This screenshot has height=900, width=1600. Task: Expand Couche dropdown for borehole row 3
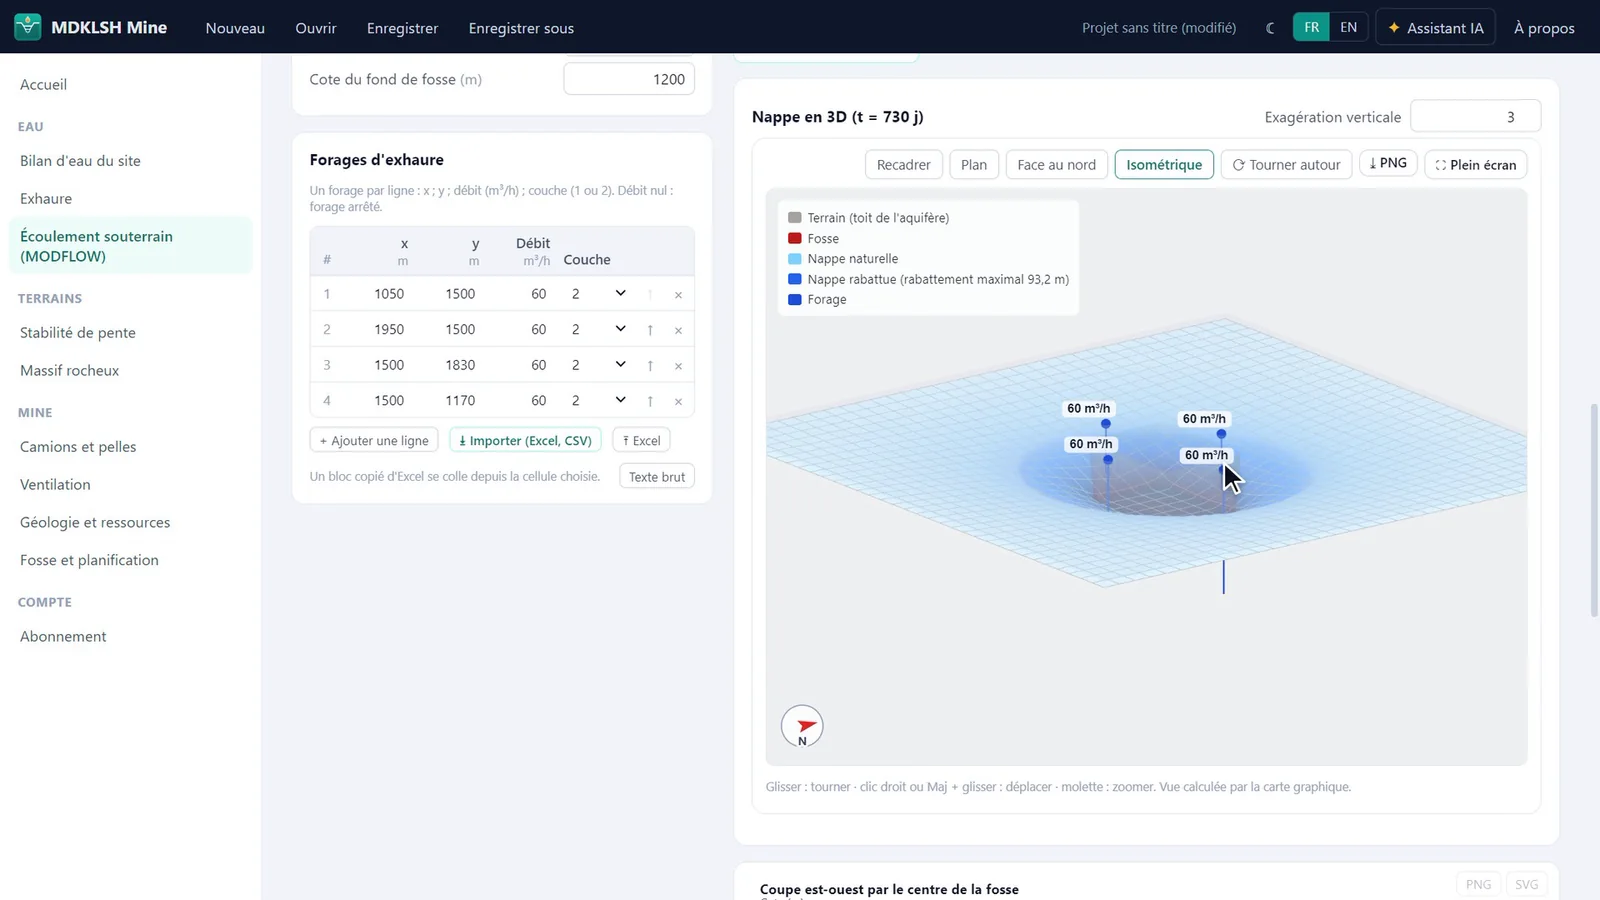(598, 365)
